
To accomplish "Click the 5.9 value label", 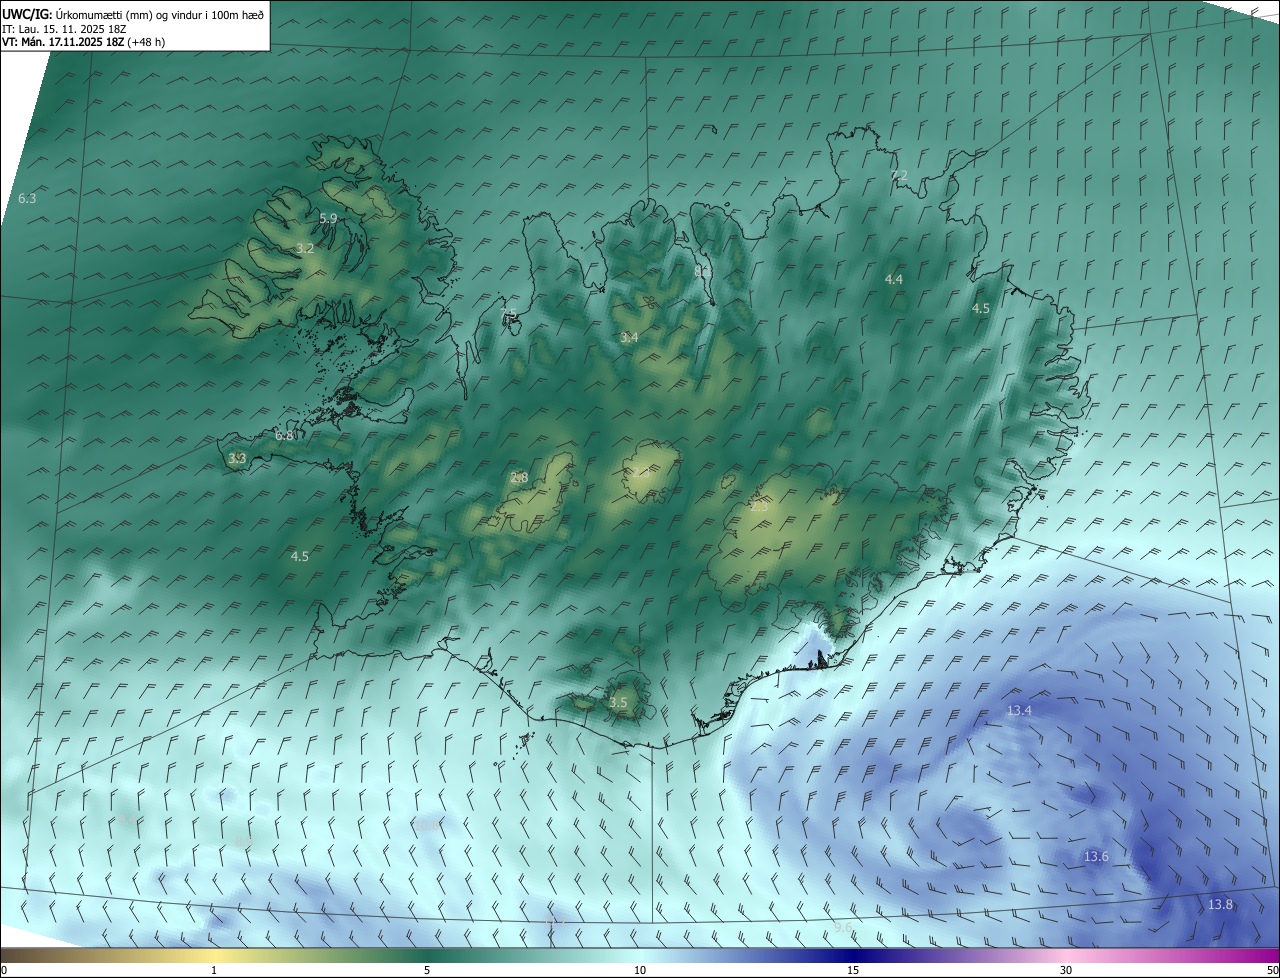I will click(328, 218).
